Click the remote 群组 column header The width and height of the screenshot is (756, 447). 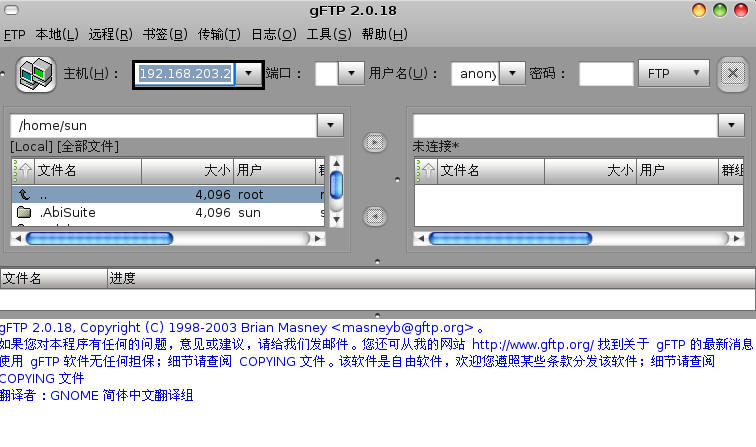click(x=731, y=170)
